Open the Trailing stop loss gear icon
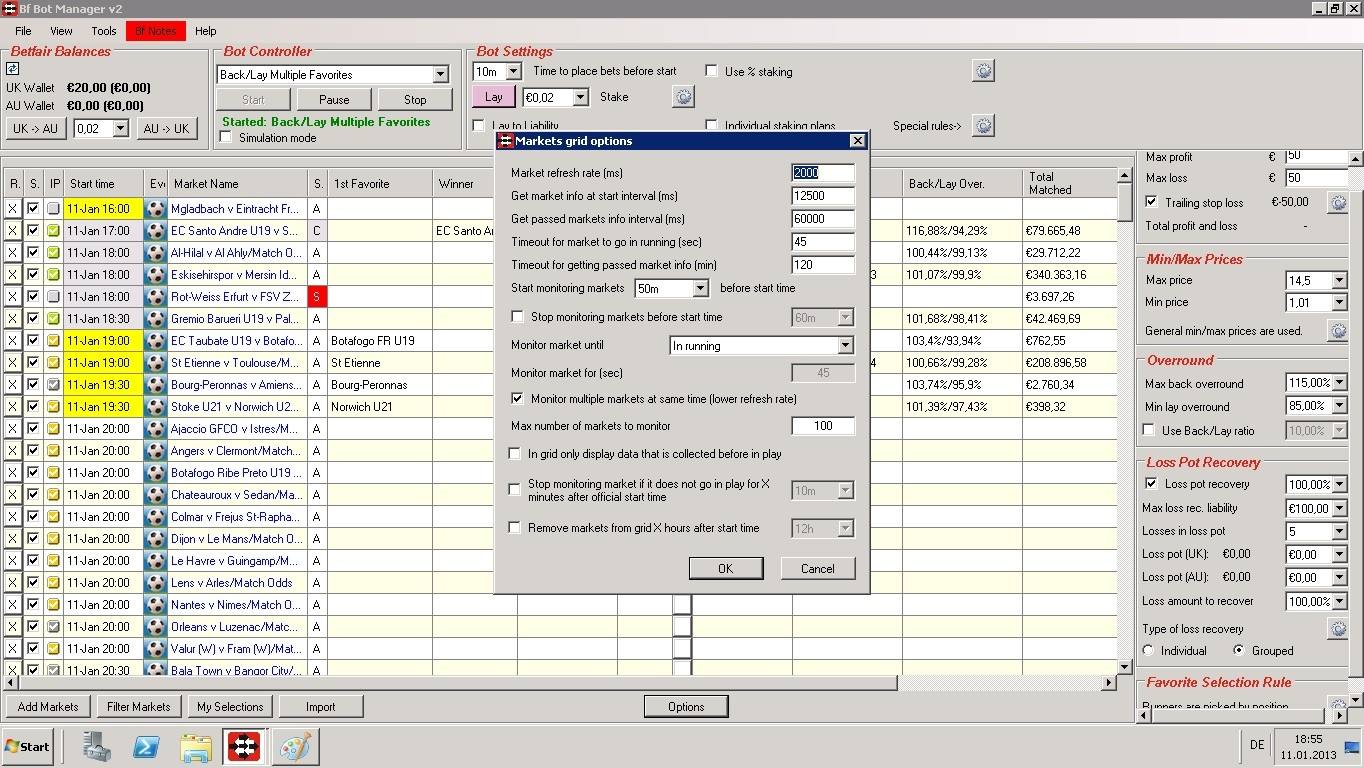1364x768 pixels. [1337, 202]
